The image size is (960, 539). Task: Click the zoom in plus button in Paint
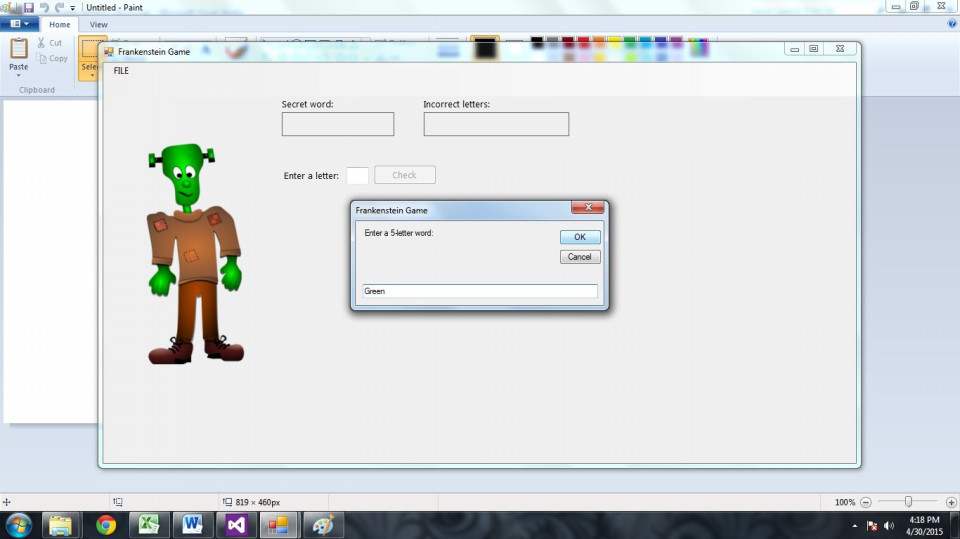point(951,502)
